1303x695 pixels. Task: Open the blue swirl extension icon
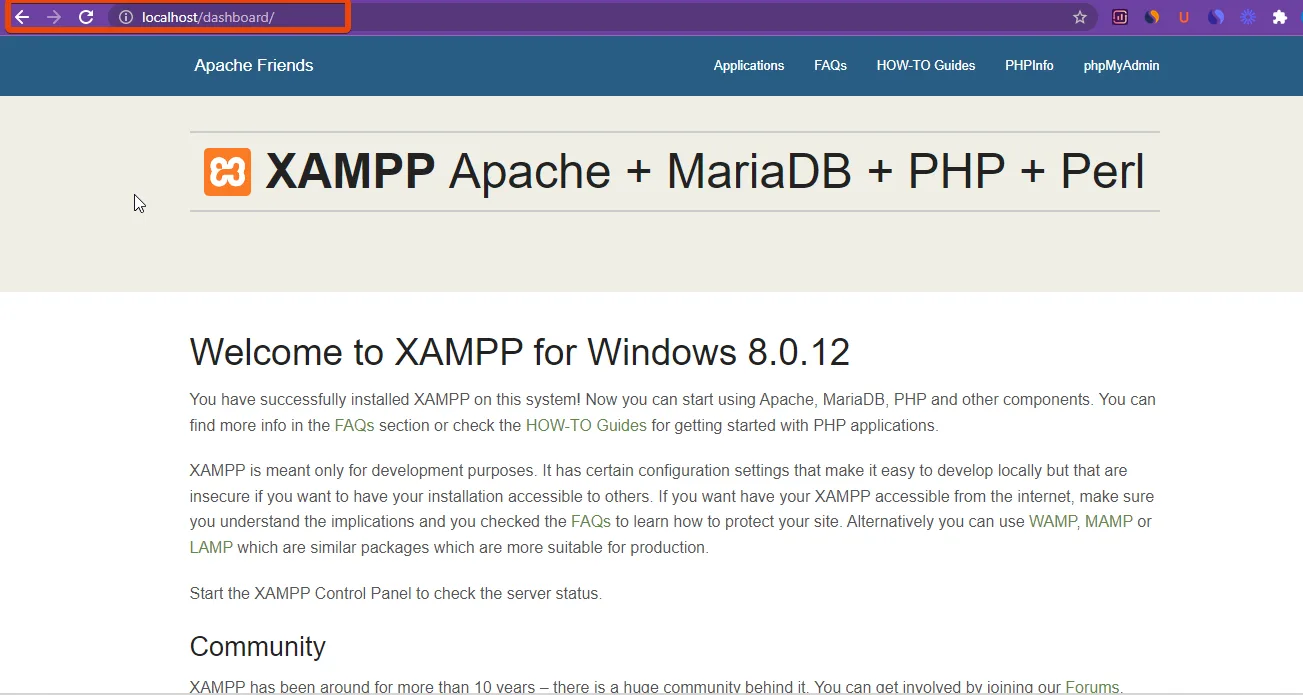click(x=1216, y=17)
